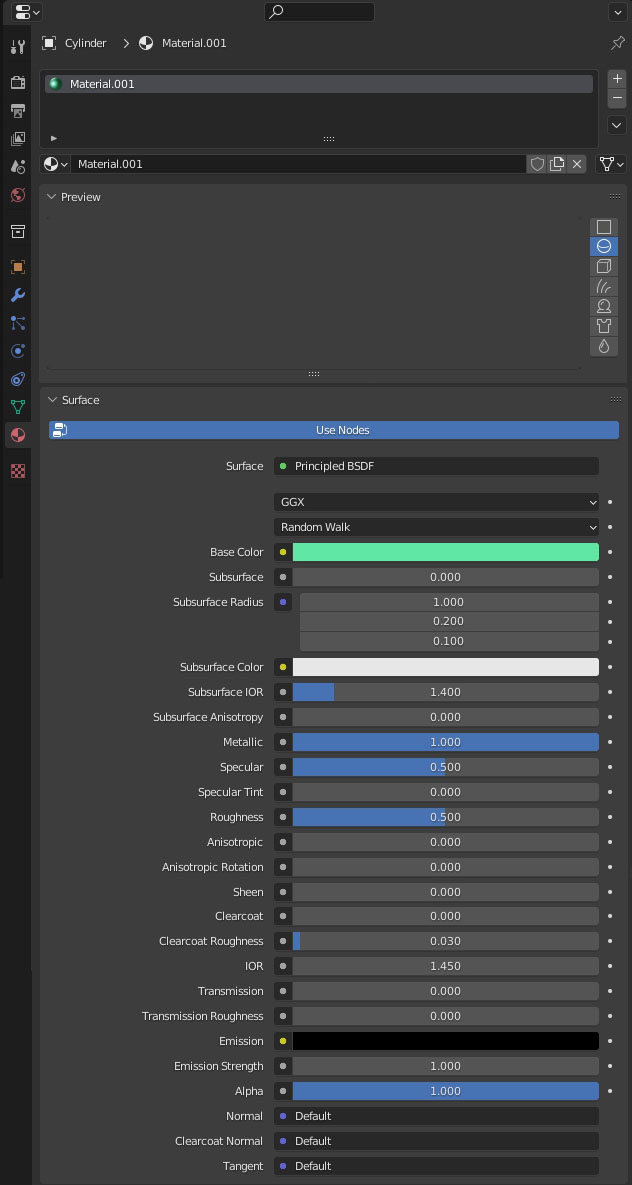Select cloth preview type
Screen dimensions: 632x1185
pos(603,326)
